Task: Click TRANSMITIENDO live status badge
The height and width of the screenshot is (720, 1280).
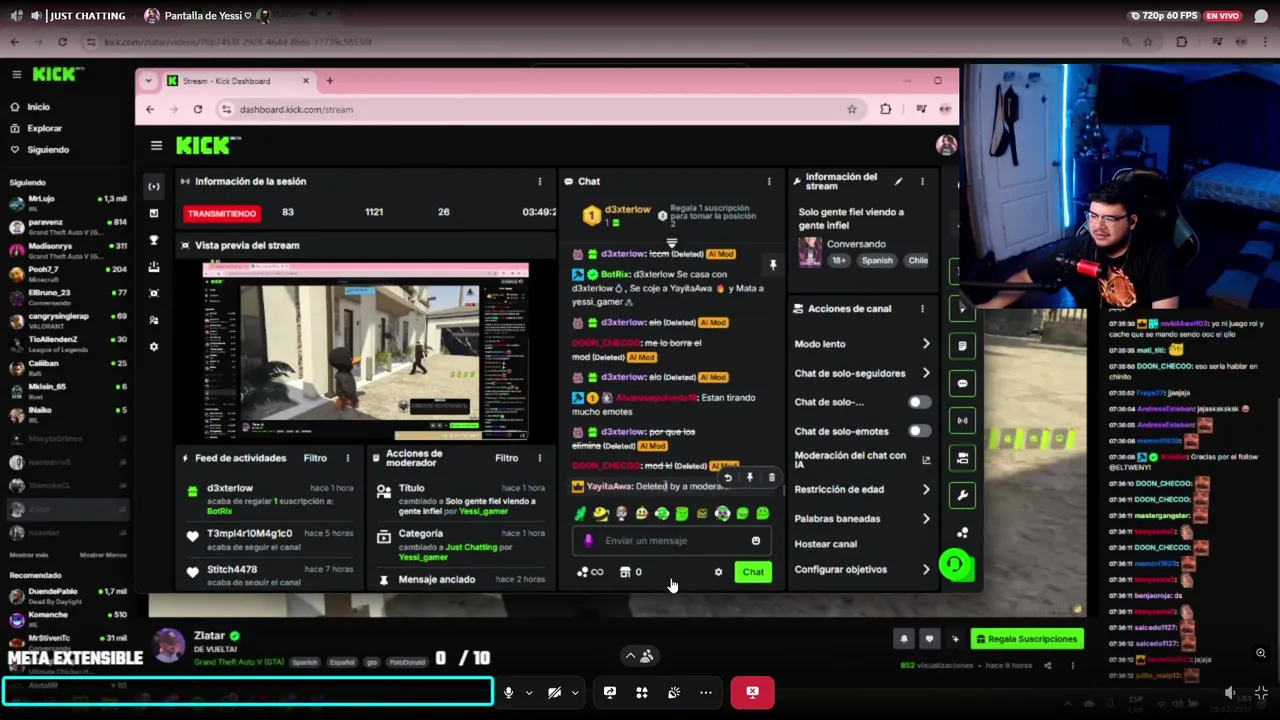Action: [222, 213]
